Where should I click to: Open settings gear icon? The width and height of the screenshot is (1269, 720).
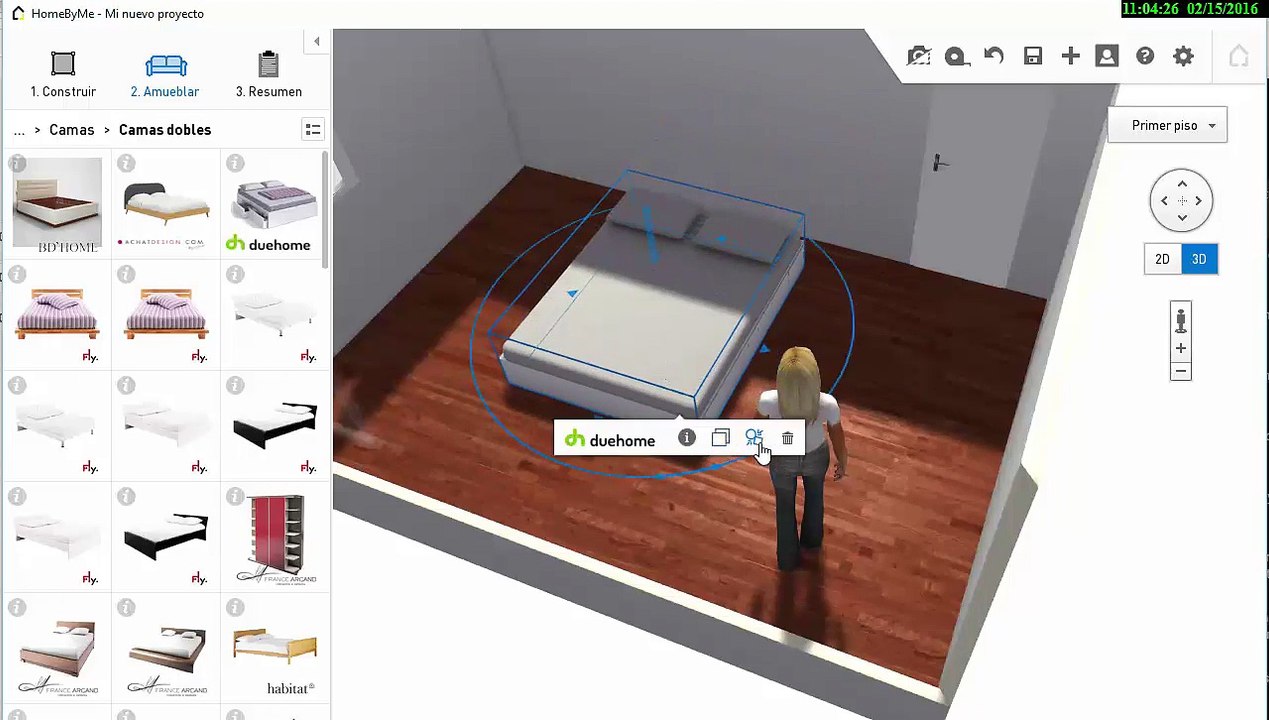point(1183,56)
